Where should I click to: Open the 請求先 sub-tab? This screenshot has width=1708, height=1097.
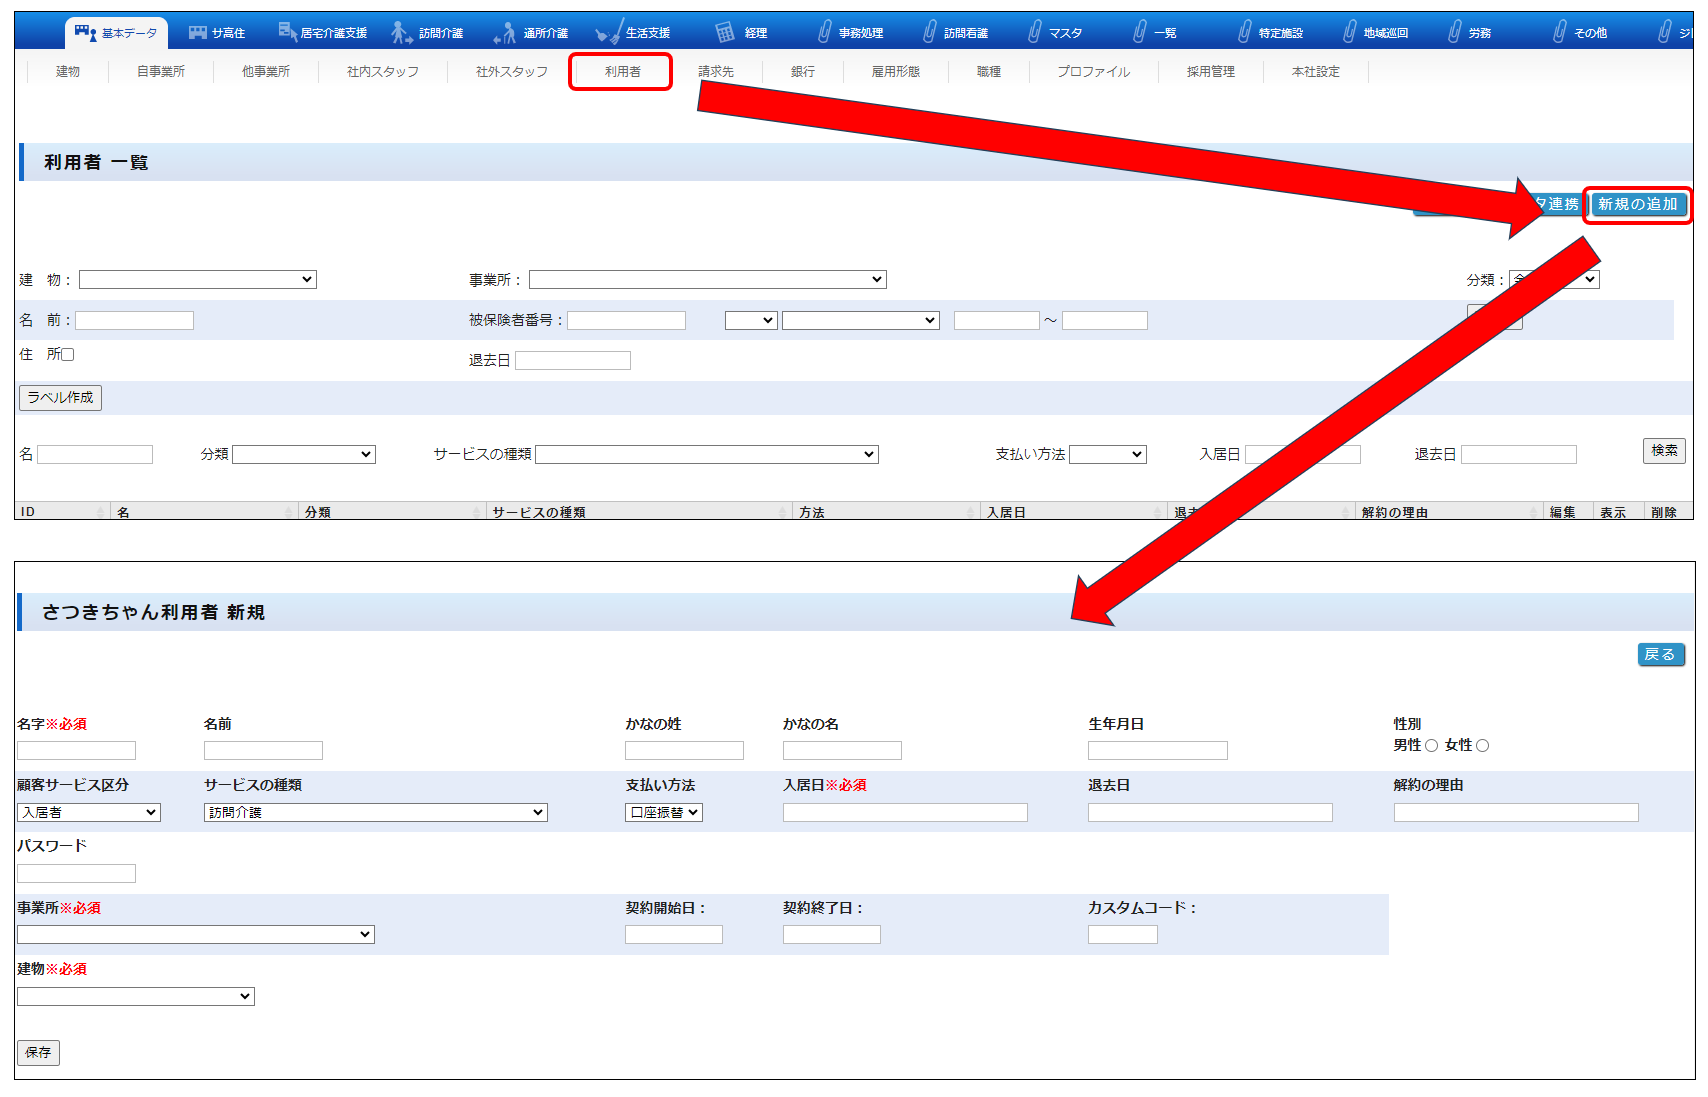point(716,72)
